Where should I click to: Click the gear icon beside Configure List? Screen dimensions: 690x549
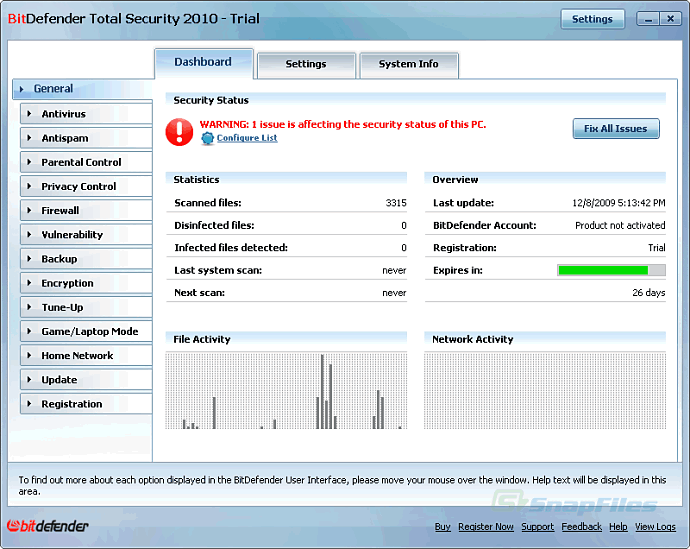click(x=207, y=139)
